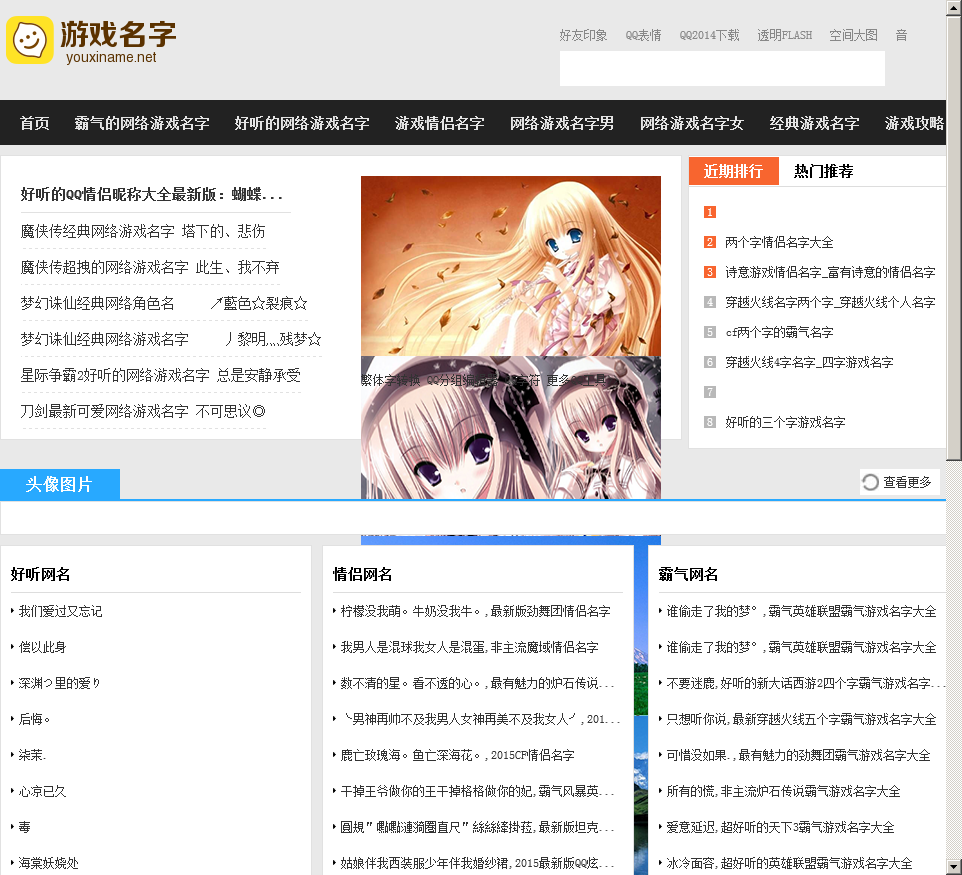This screenshot has height=875, width=962.
Task: Open 后悔。 list item
Action: (34, 719)
